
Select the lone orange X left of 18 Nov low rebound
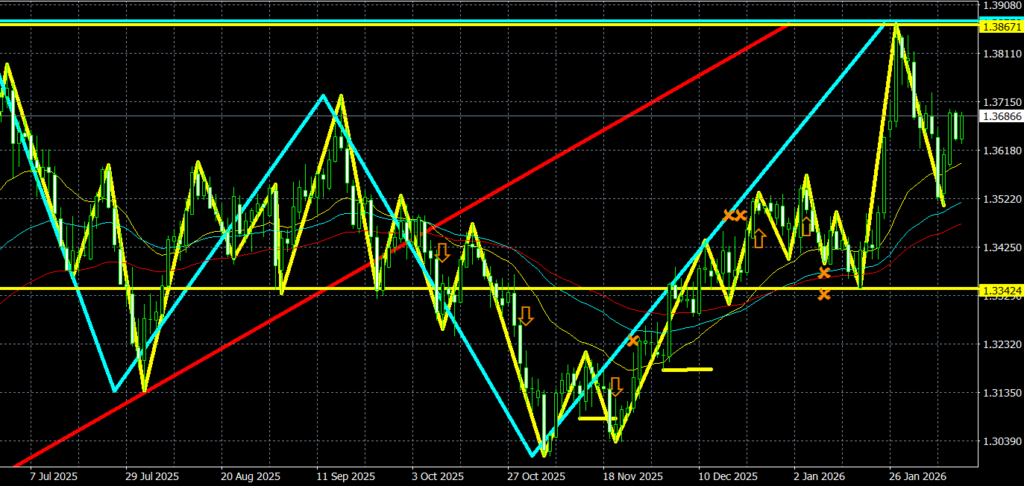[x=633, y=341]
